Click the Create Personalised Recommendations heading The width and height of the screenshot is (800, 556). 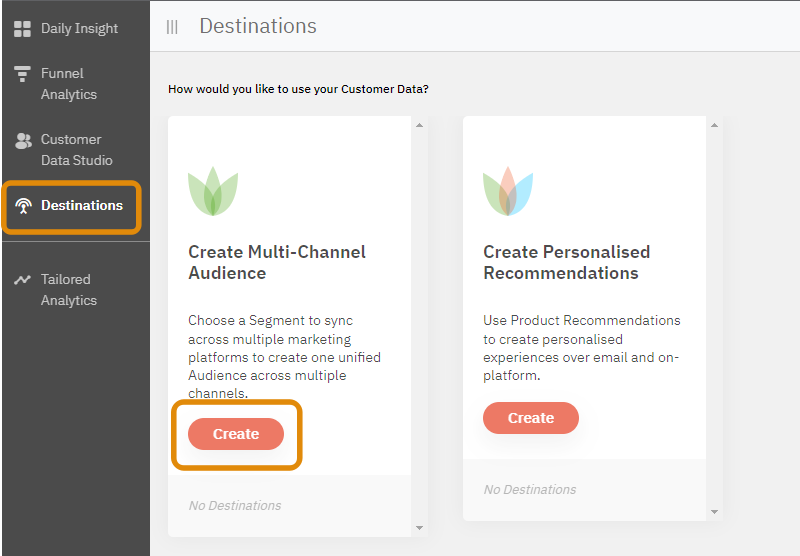point(566,262)
